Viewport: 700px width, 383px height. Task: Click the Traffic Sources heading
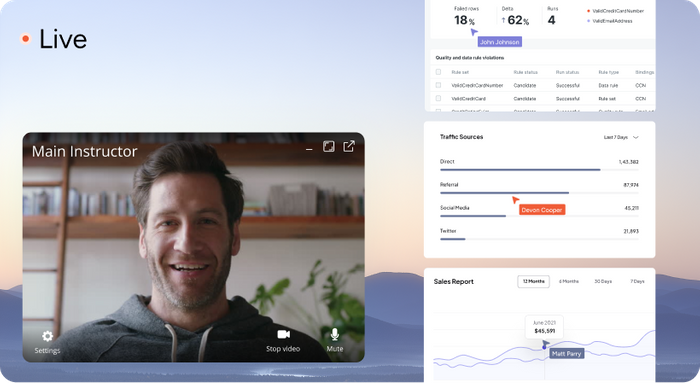462,137
